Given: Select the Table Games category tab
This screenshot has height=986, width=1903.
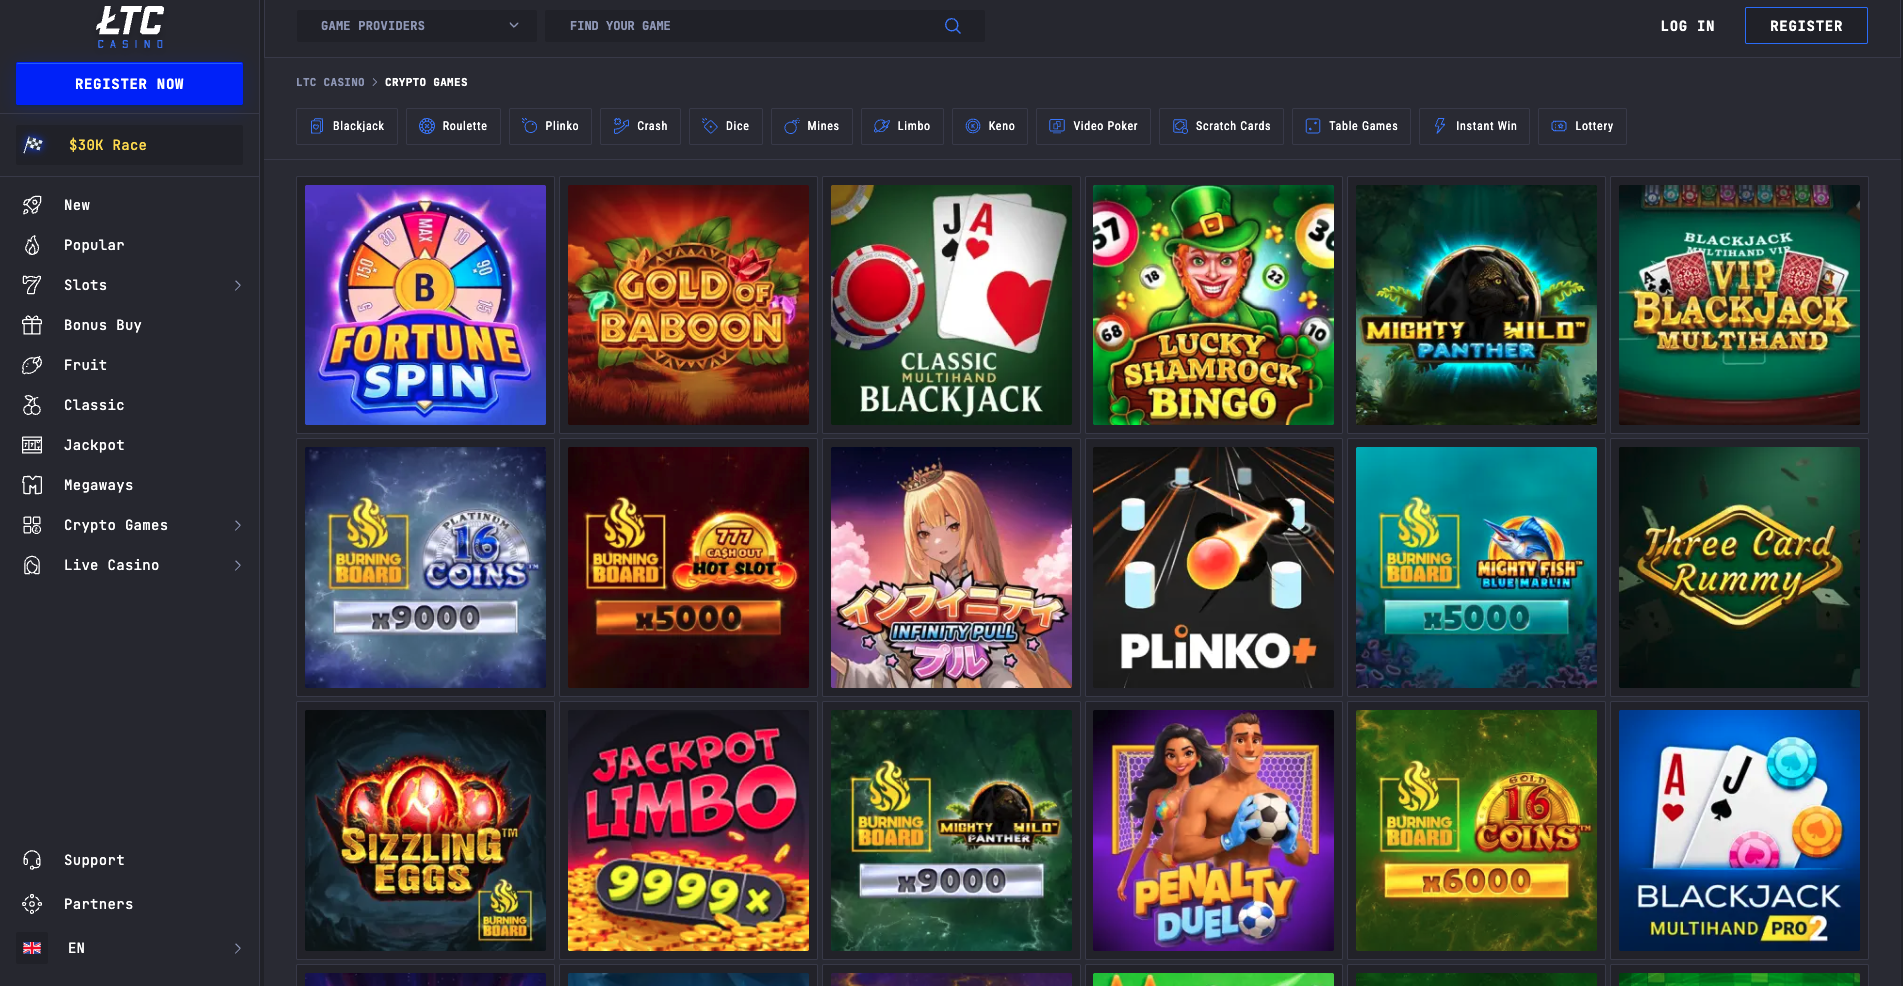Looking at the screenshot, I should click(1351, 126).
